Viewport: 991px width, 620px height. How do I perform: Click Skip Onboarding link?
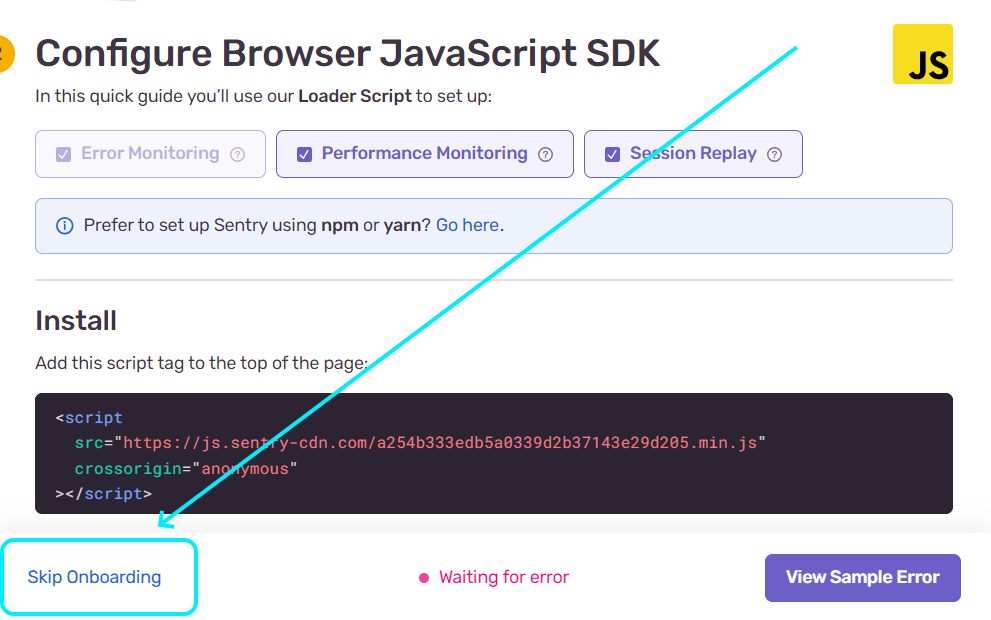(x=94, y=577)
